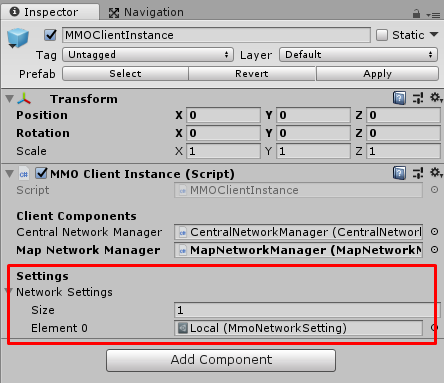This screenshot has width=444, height=383.
Task: Open the Static dropdown arrow
Action: click(434, 34)
